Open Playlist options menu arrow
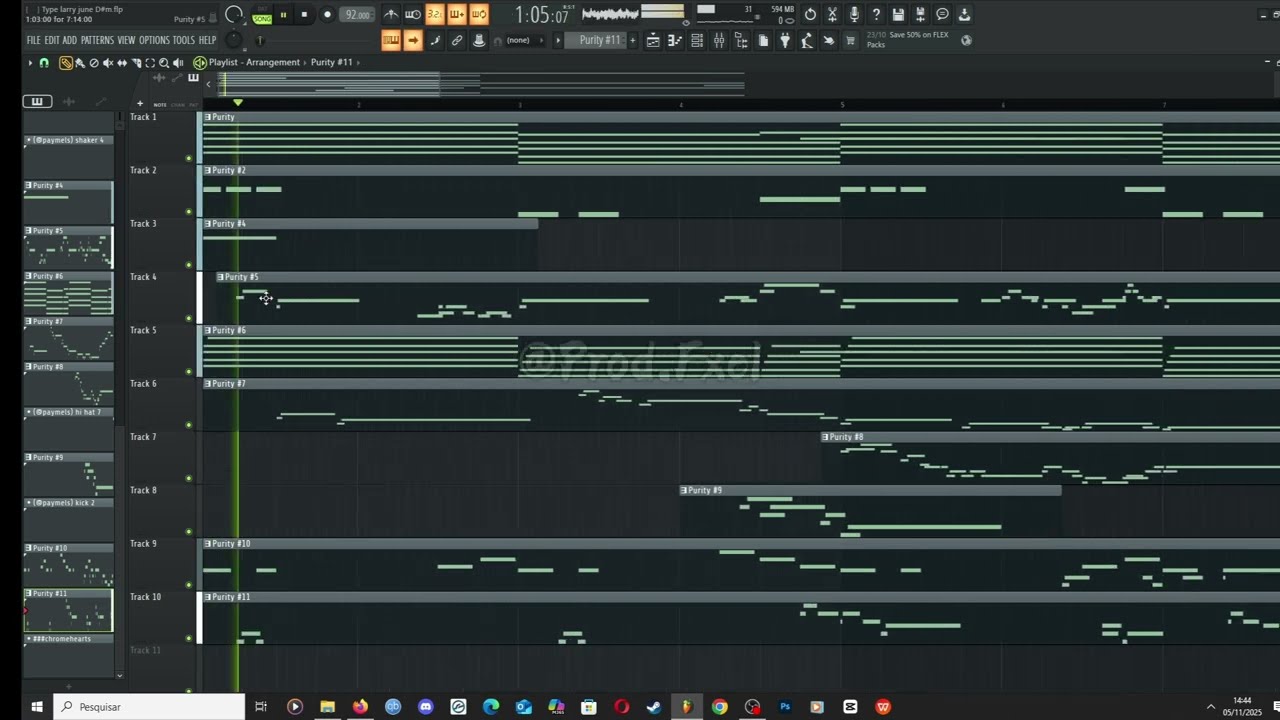Screen dimensions: 1280x720 pos(30,63)
